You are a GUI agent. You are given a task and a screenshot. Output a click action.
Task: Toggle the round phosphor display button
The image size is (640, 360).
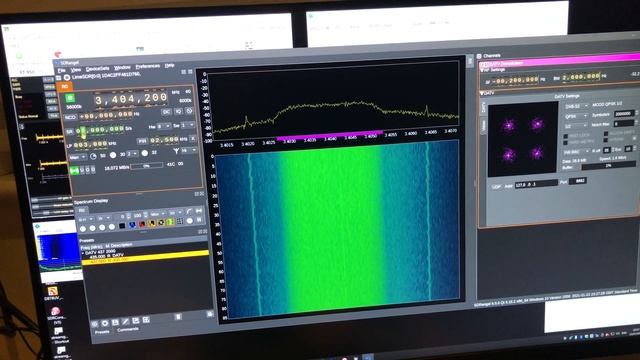click(x=161, y=222)
